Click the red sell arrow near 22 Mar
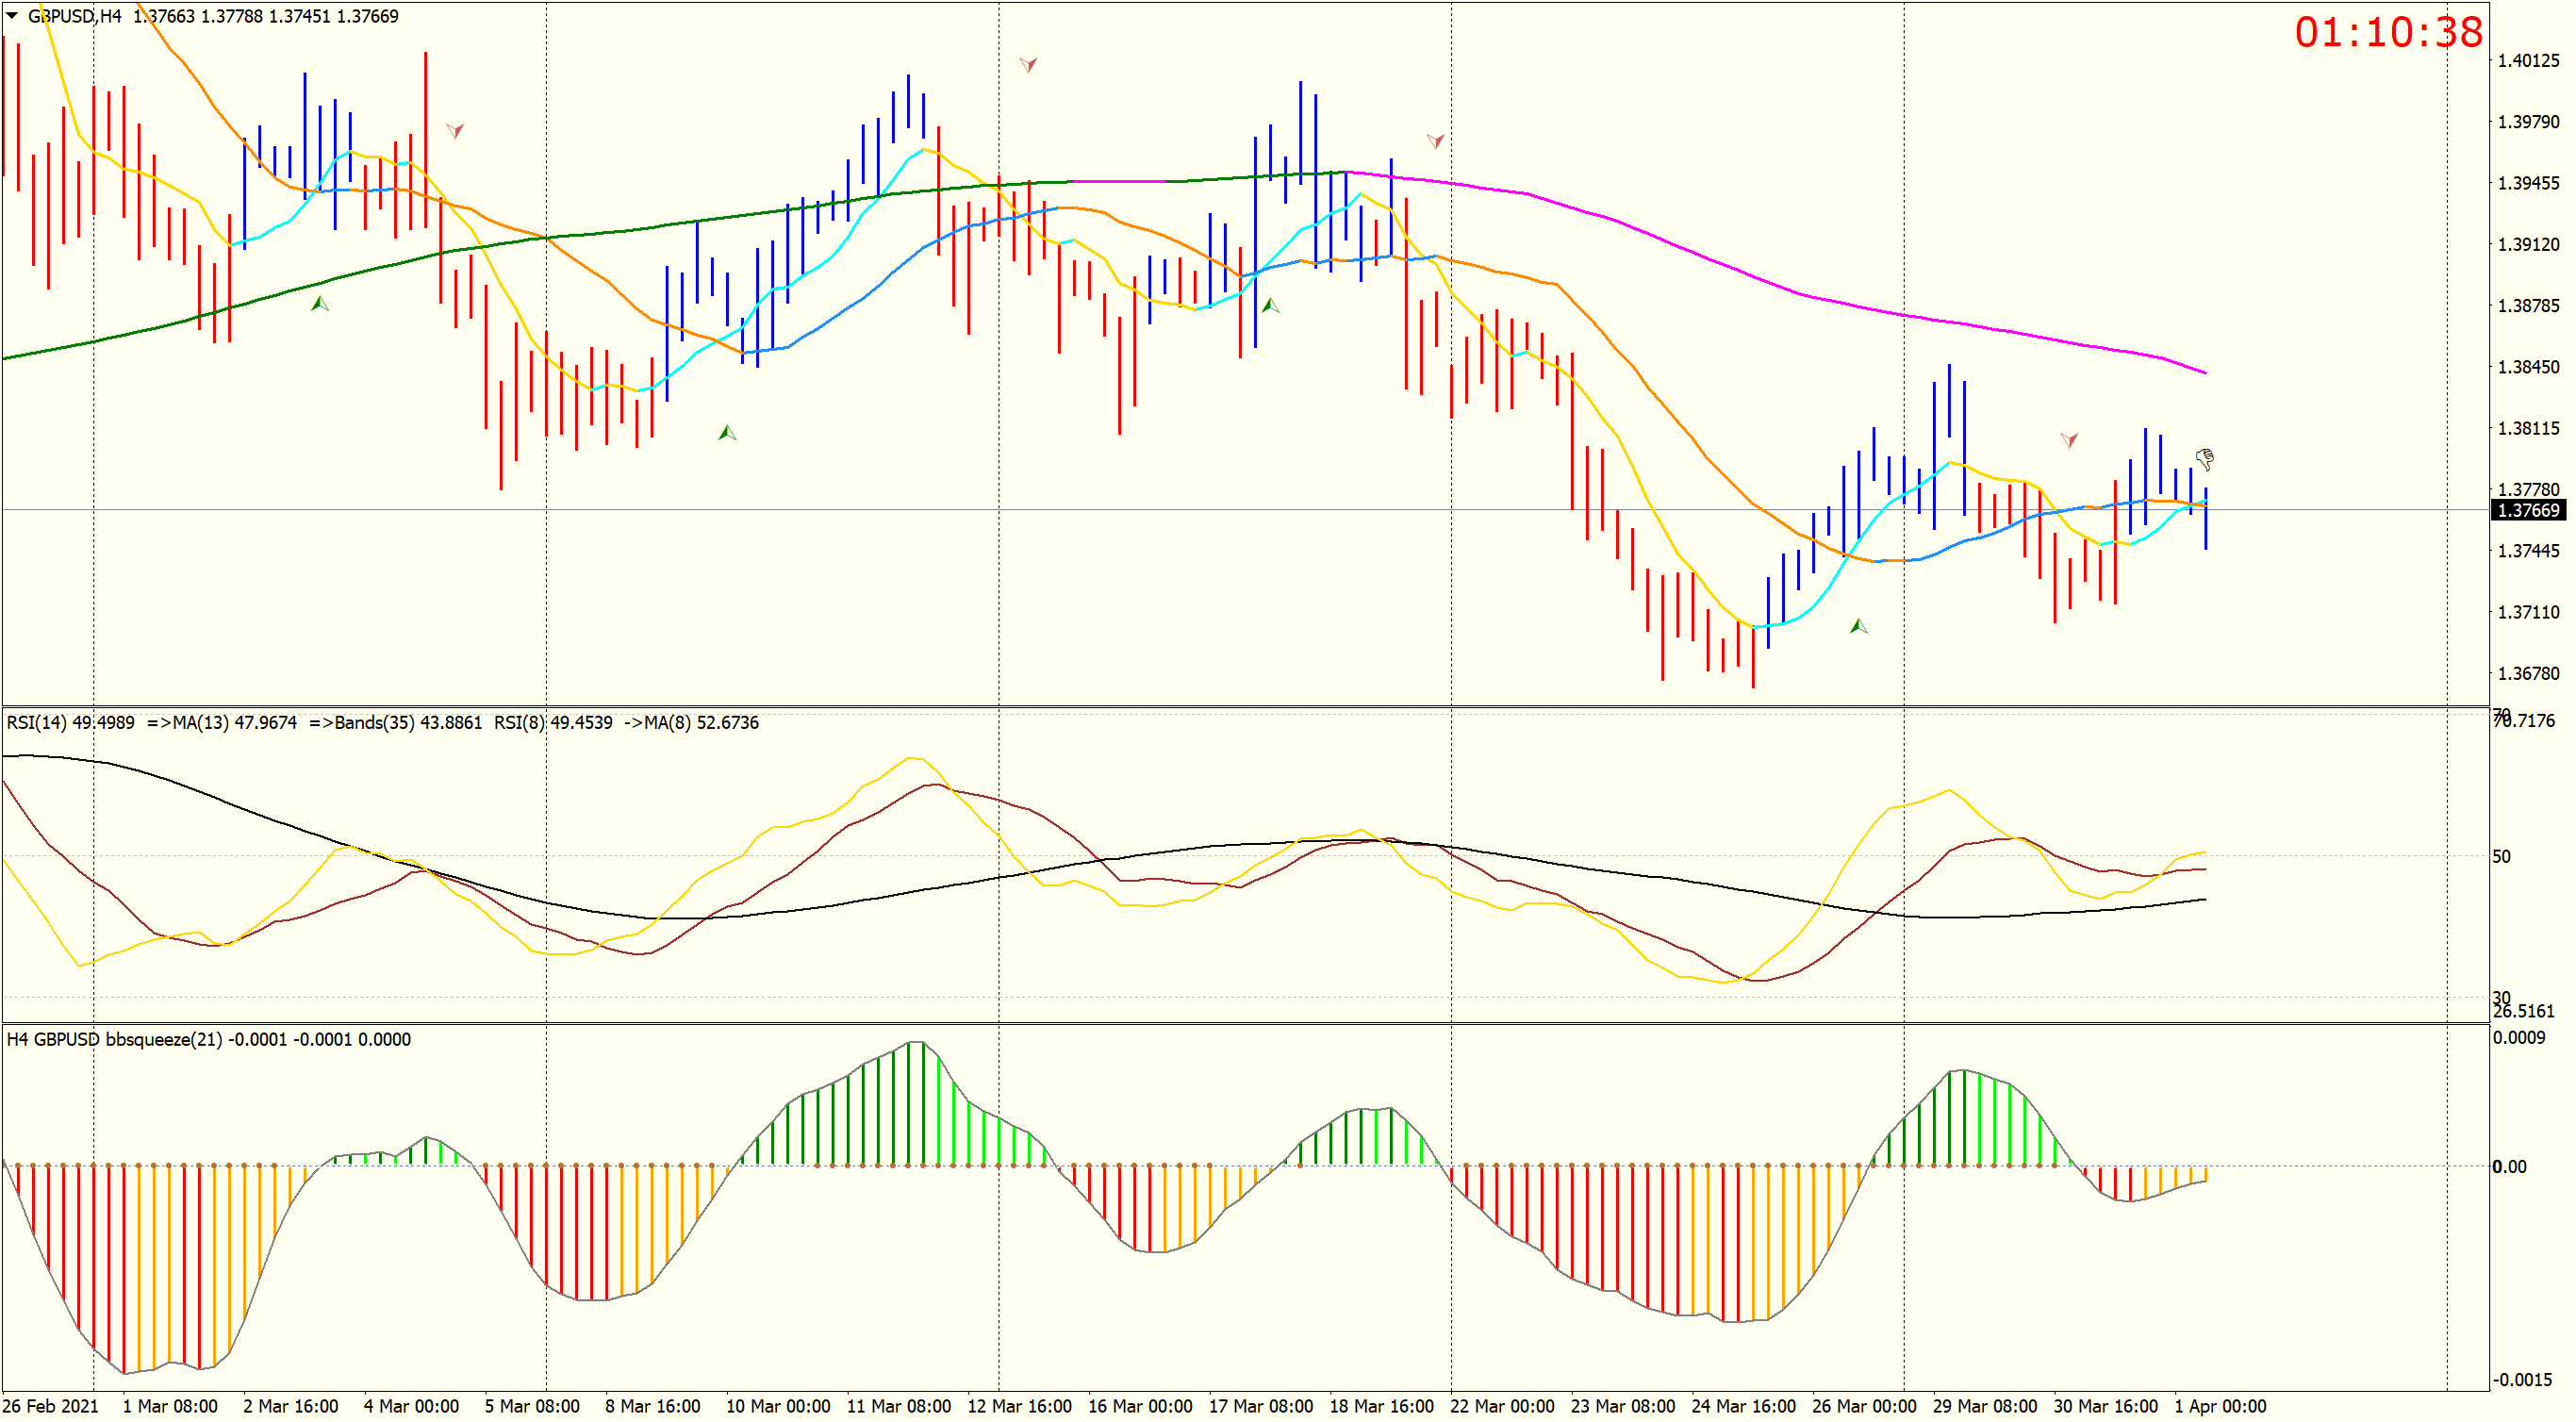The image size is (2576, 1422). 1435,141
